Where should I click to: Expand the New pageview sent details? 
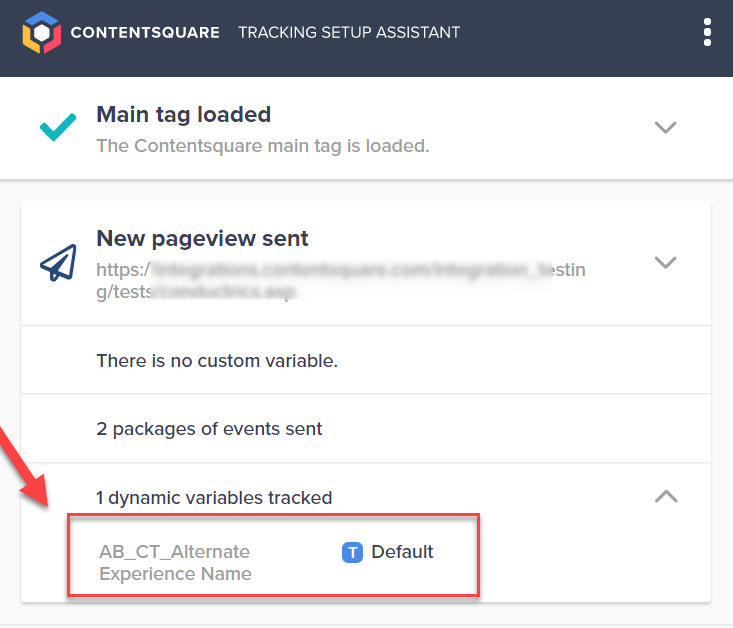point(665,262)
